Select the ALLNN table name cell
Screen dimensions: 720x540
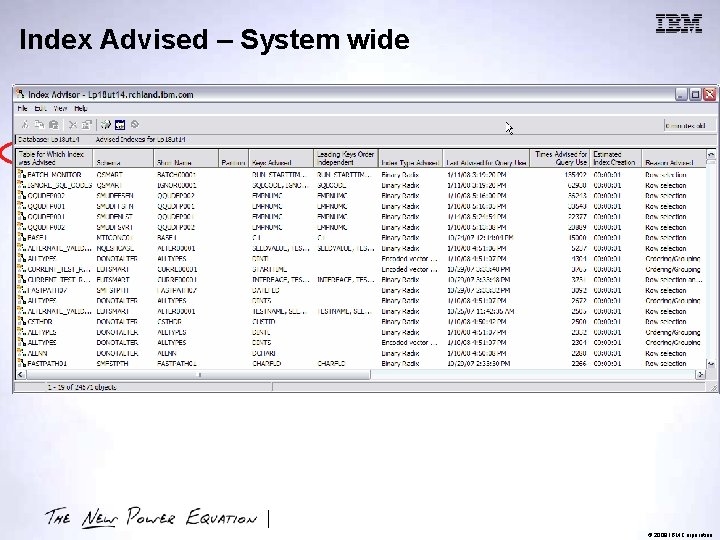point(37,353)
